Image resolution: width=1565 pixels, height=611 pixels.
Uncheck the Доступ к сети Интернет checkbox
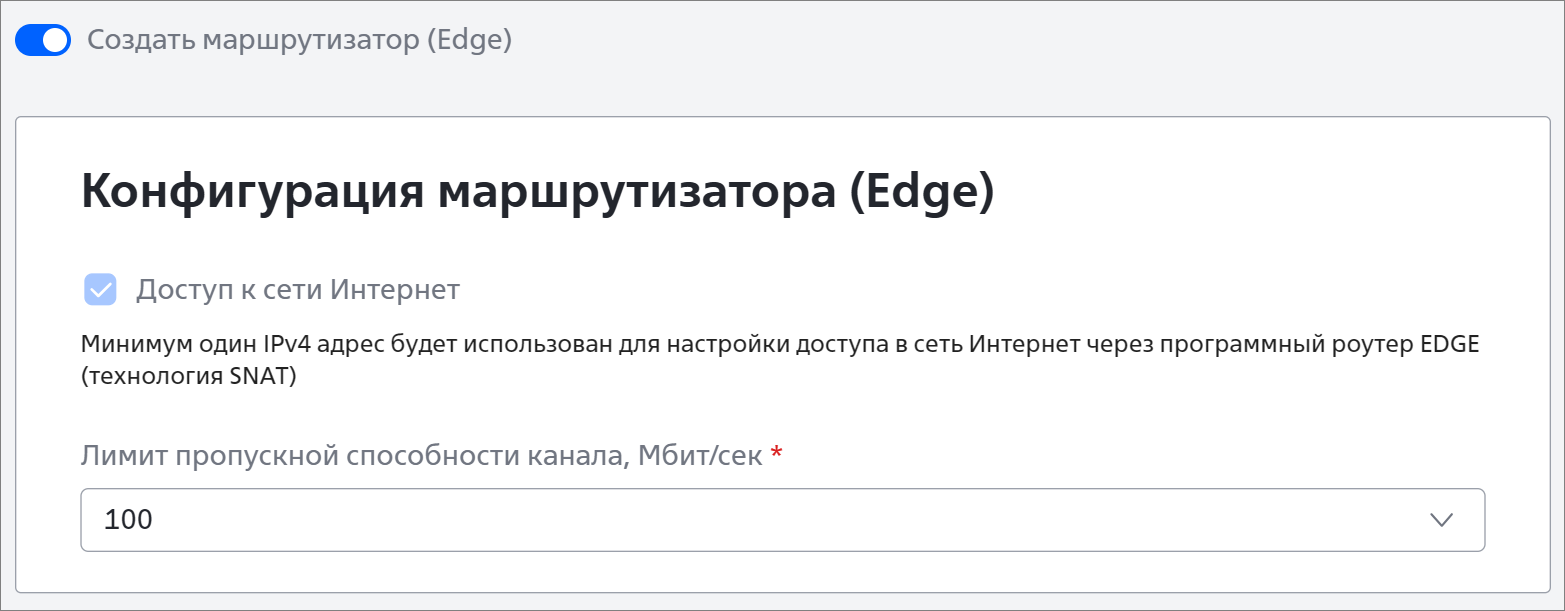click(101, 290)
